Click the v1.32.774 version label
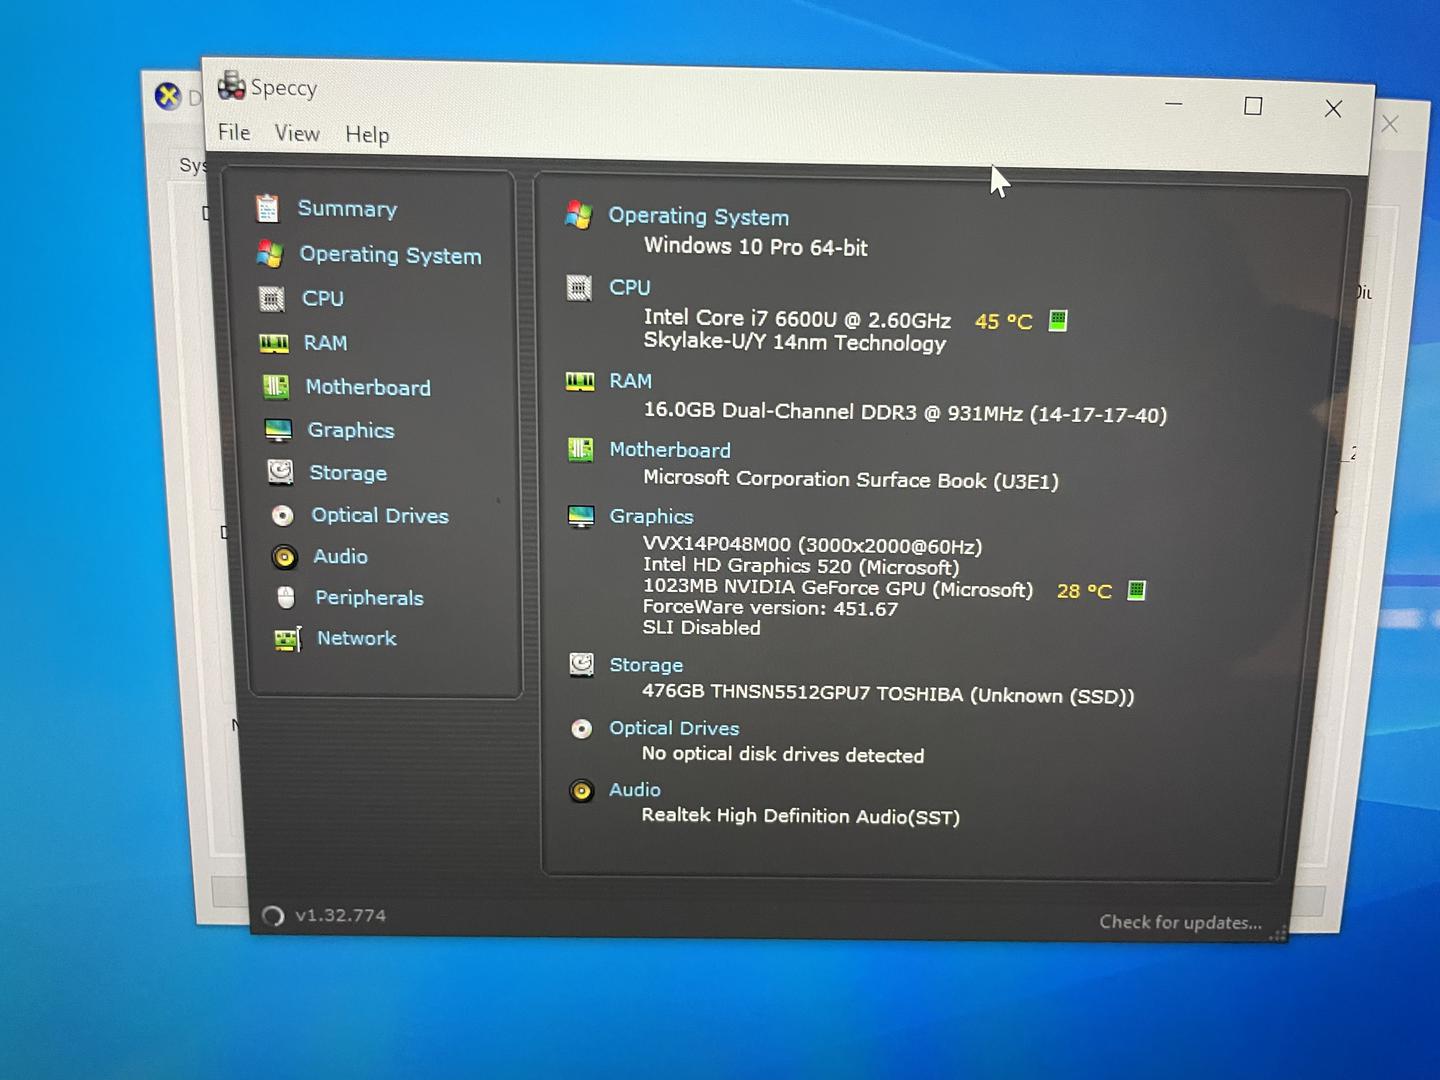Viewport: 1440px width, 1080px height. [341, 915]
